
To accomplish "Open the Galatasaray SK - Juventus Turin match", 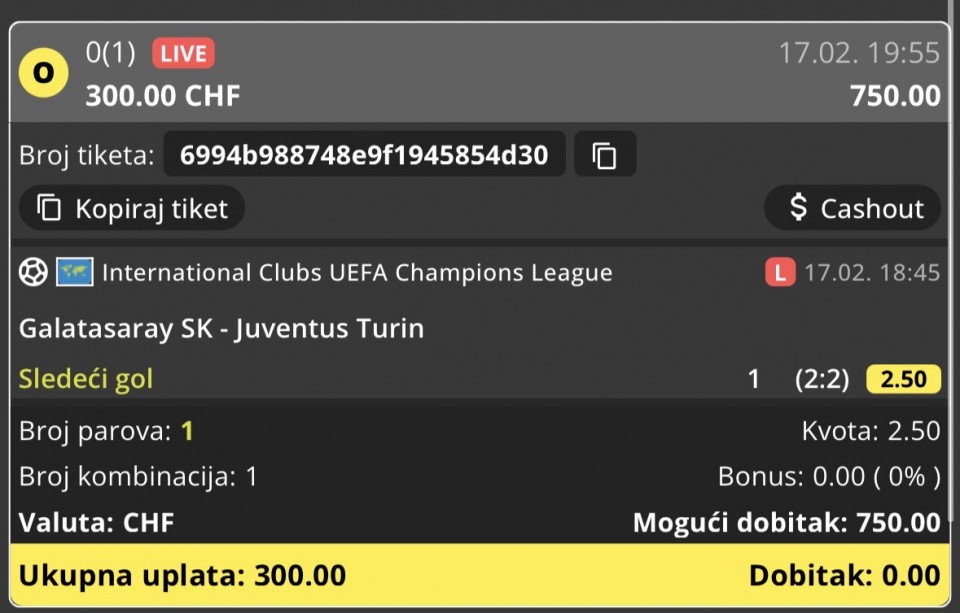I will 222,328.
